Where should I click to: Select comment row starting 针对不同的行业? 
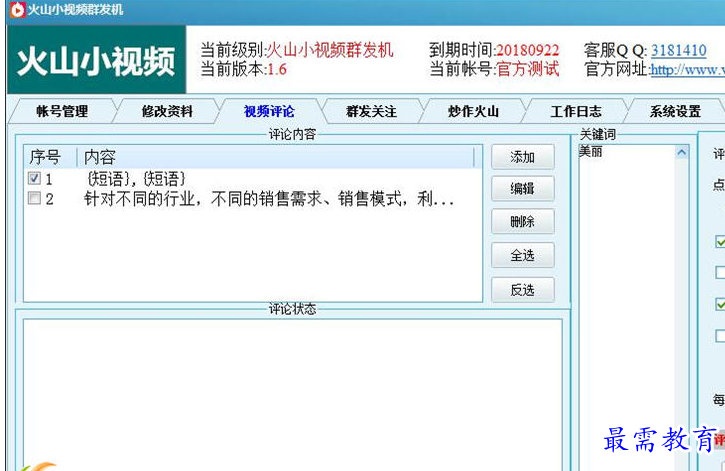tap(268, 199)
